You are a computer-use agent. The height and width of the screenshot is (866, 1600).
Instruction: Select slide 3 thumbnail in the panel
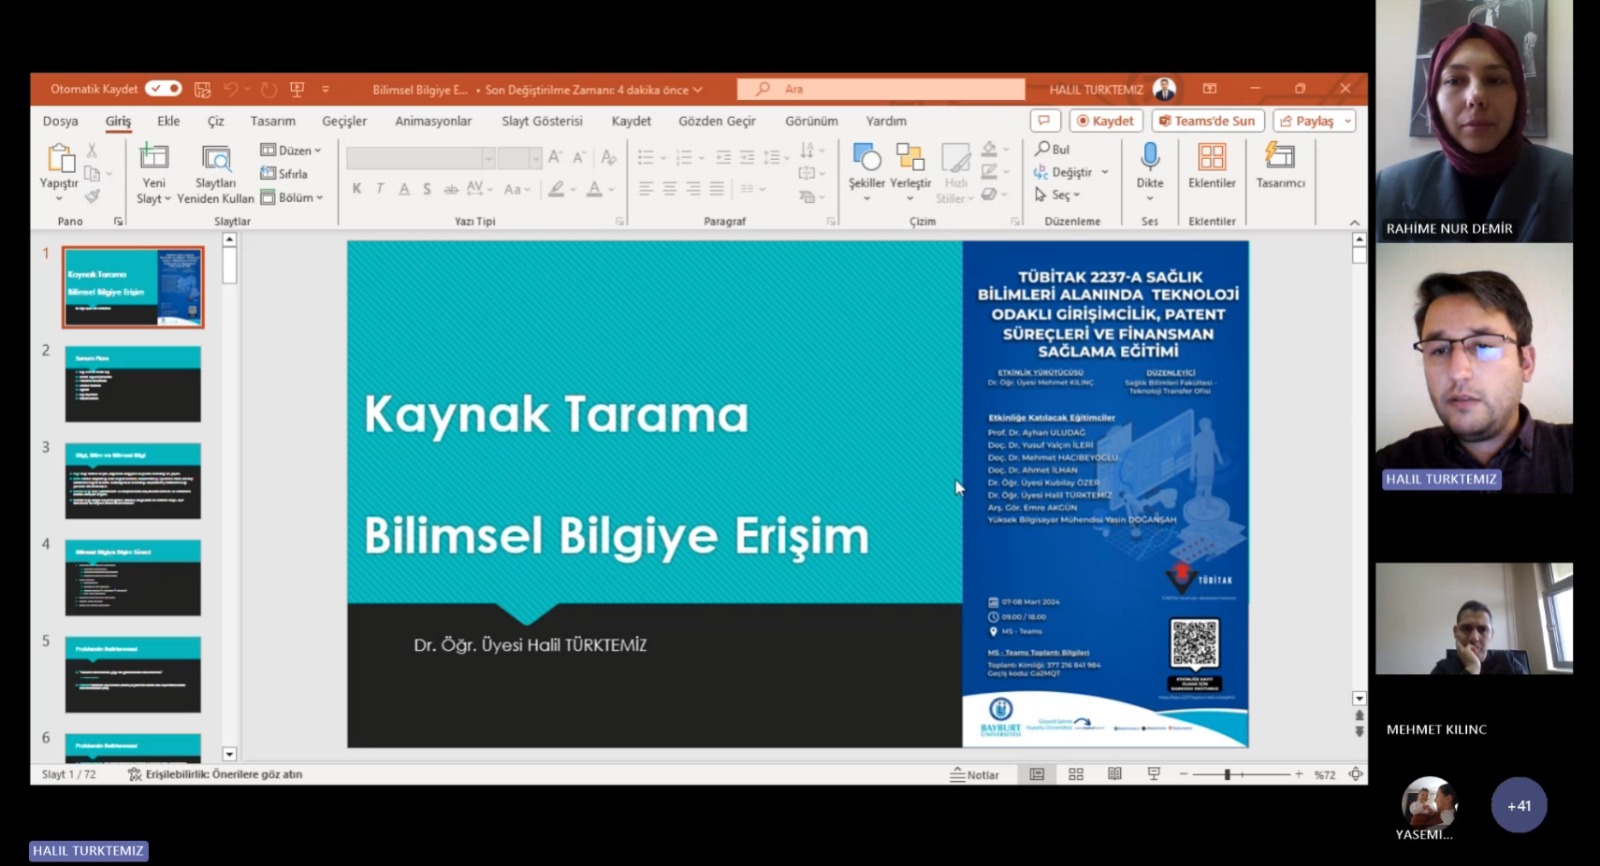pos(133,481)
